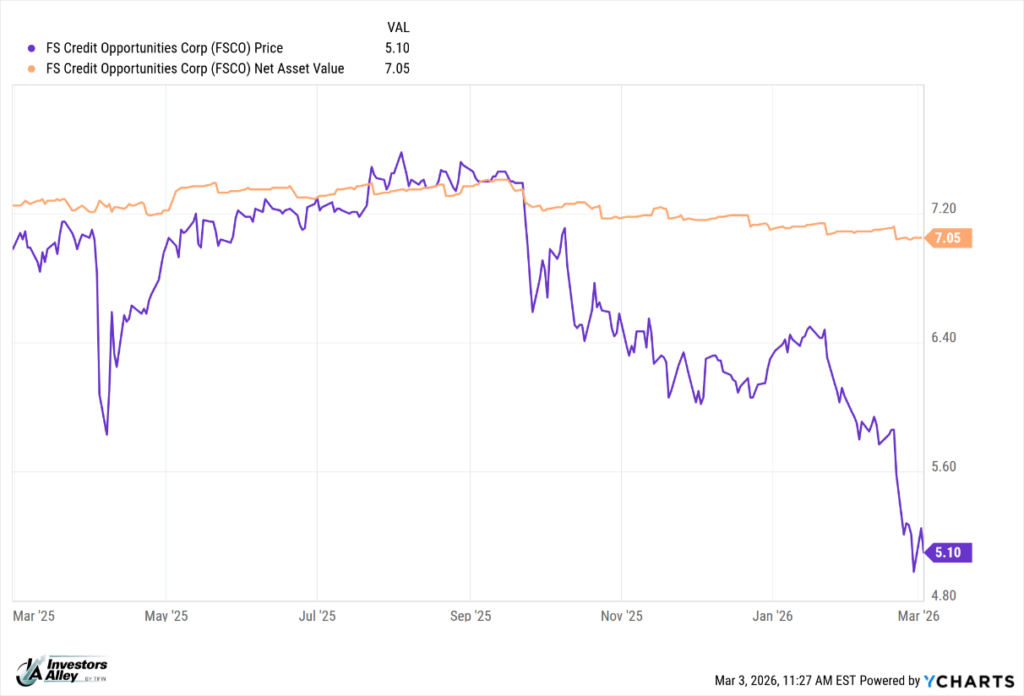The height and width of the screenshot is (696, 1024).
Task: Click the Sep '25 x-axis label
Action: (x=471, y=616)
